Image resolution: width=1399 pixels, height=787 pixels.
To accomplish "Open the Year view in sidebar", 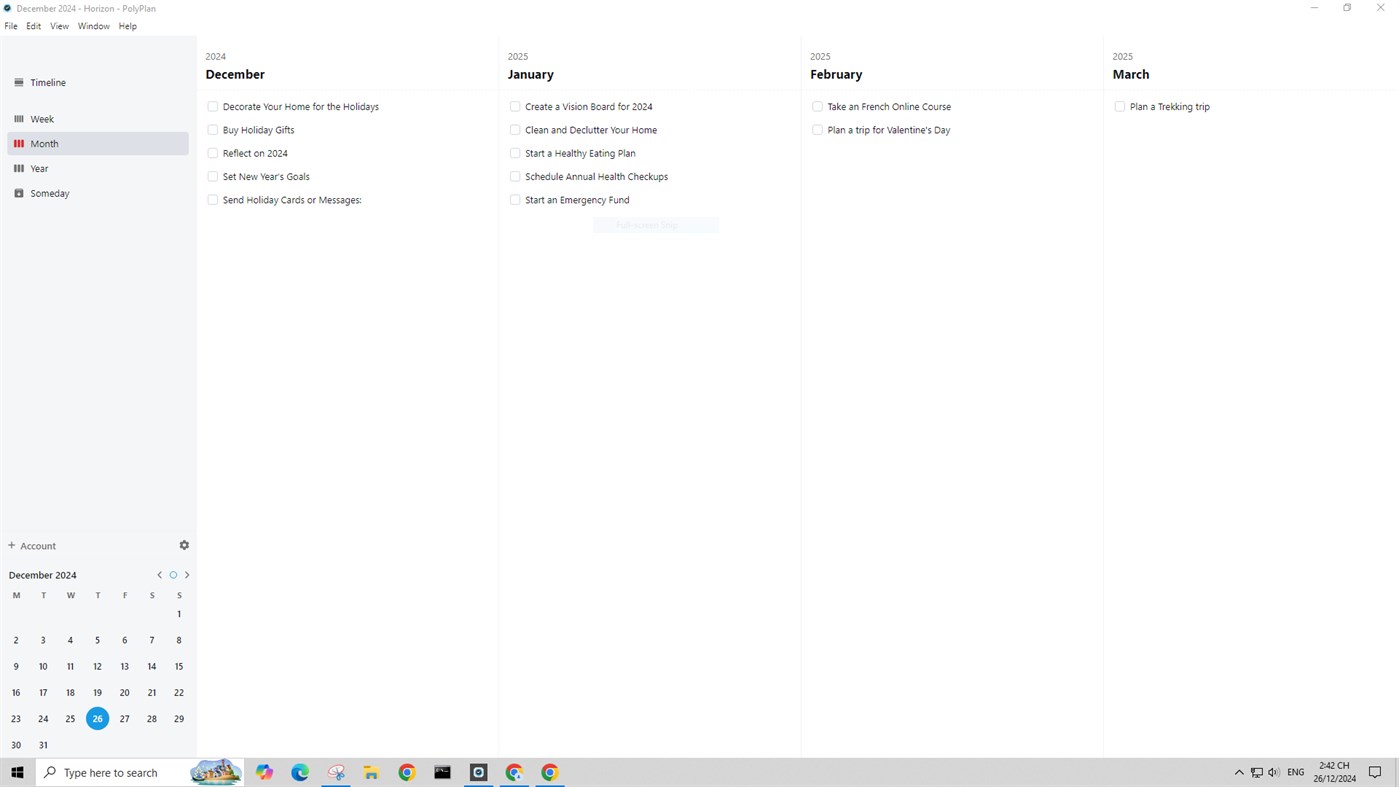I will click(98, 169).
